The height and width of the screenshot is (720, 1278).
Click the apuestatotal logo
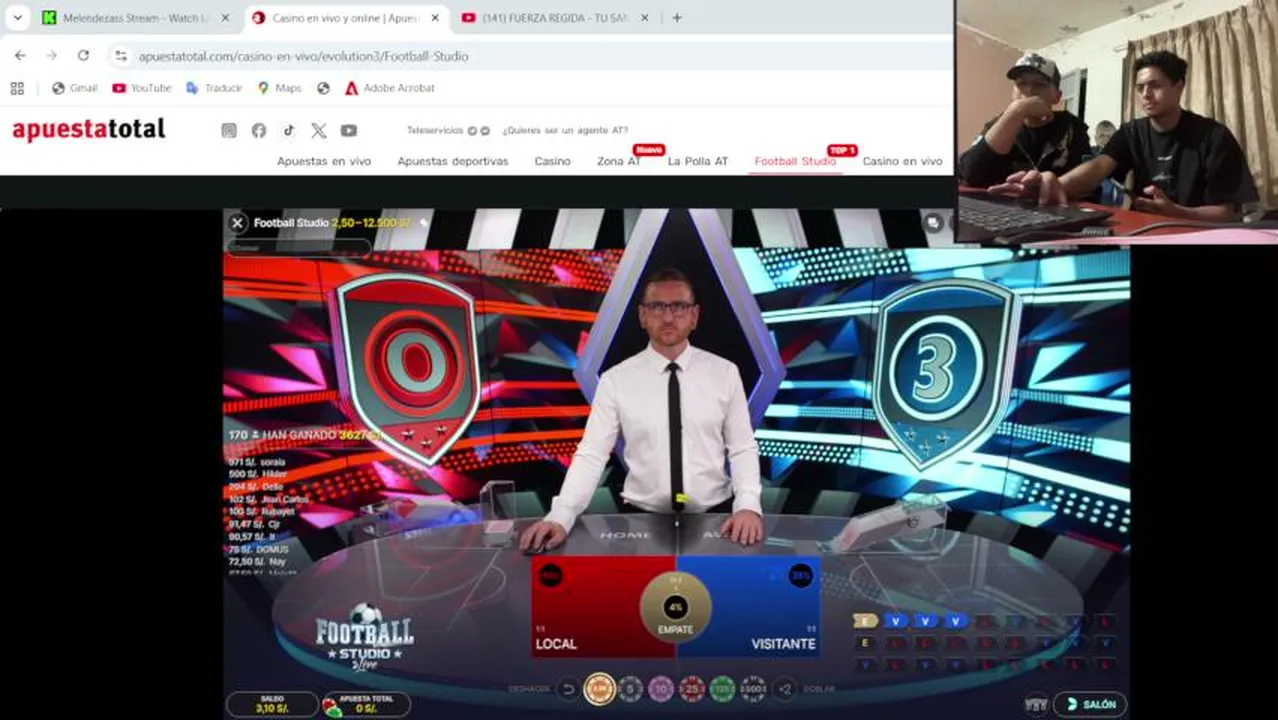pyautogui.click(x=89, y=130)
